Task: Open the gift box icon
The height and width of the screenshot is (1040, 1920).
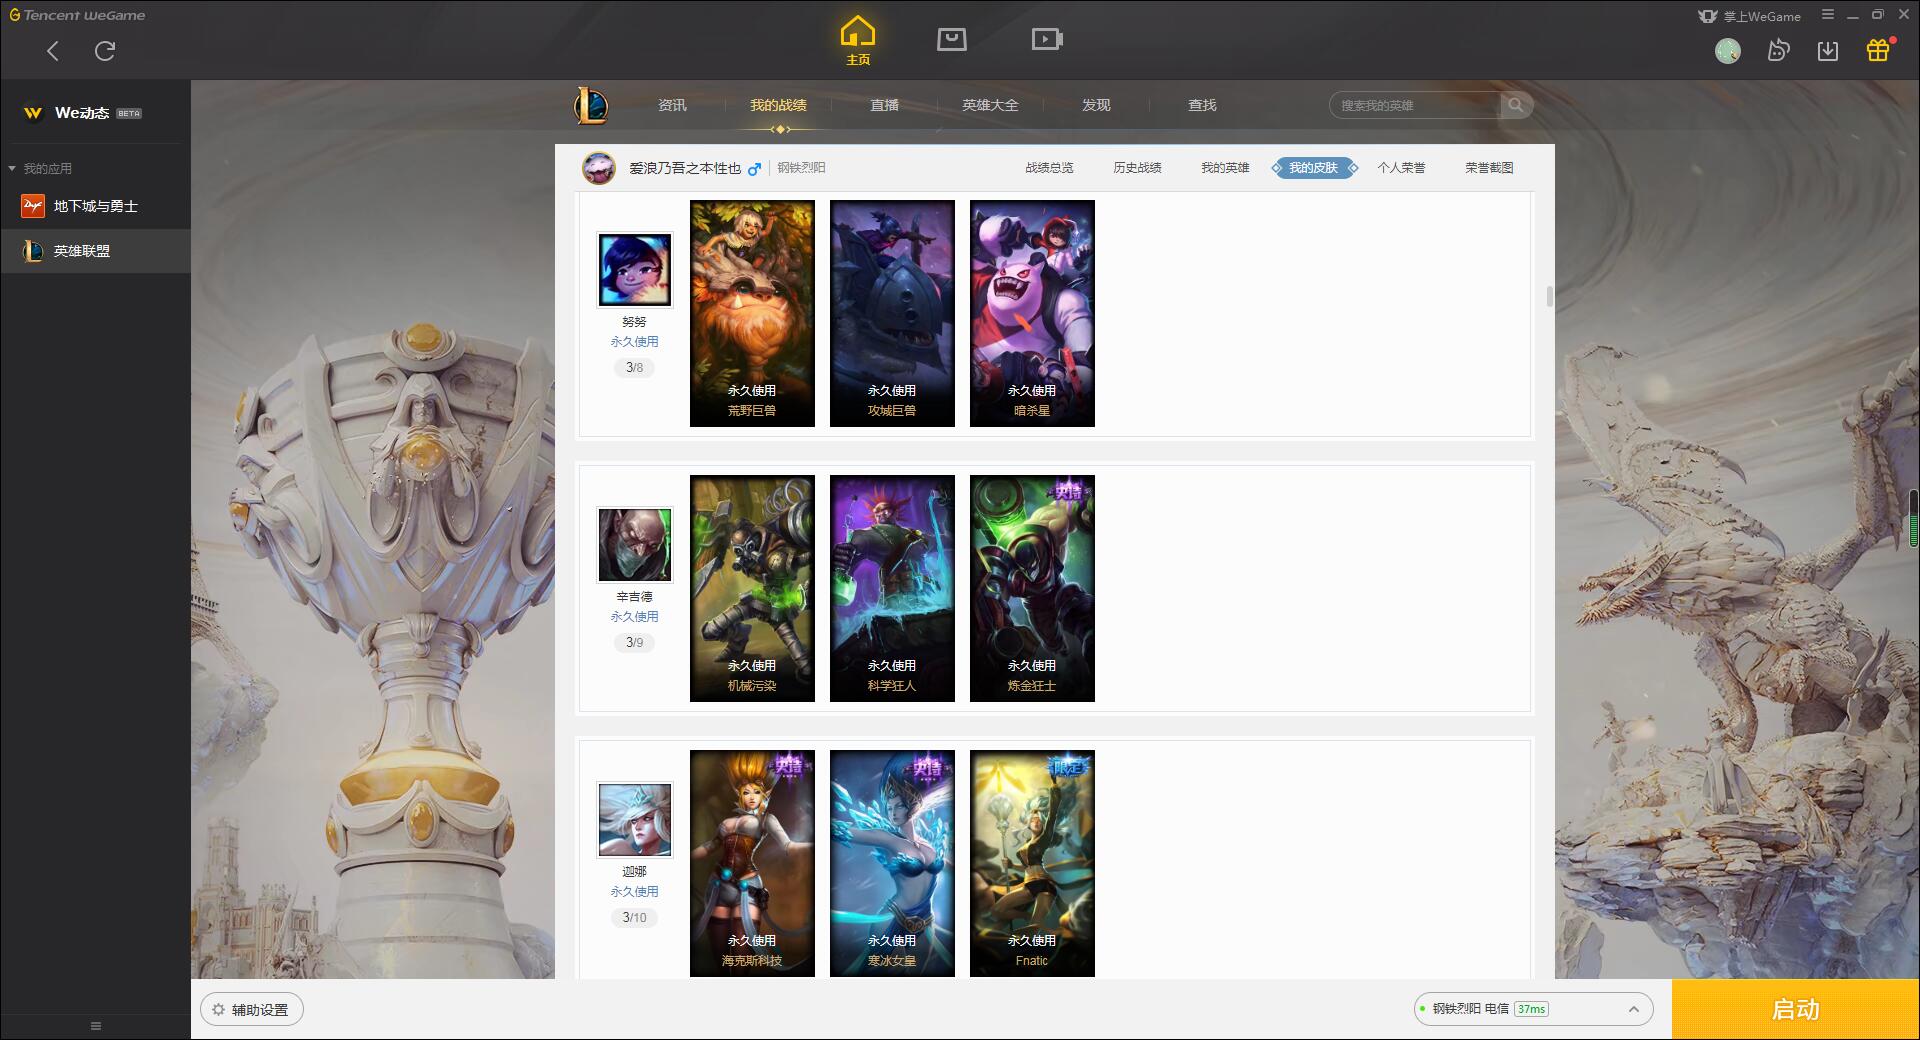Action: point(1878,50)
